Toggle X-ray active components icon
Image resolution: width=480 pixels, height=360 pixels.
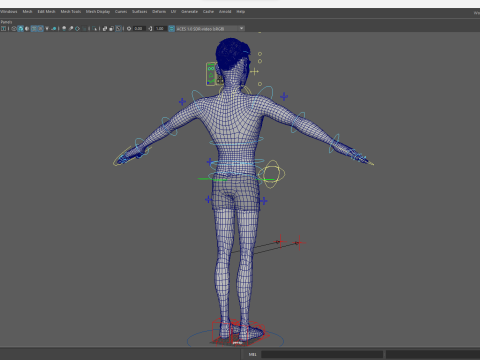click(x=118, y=29)
